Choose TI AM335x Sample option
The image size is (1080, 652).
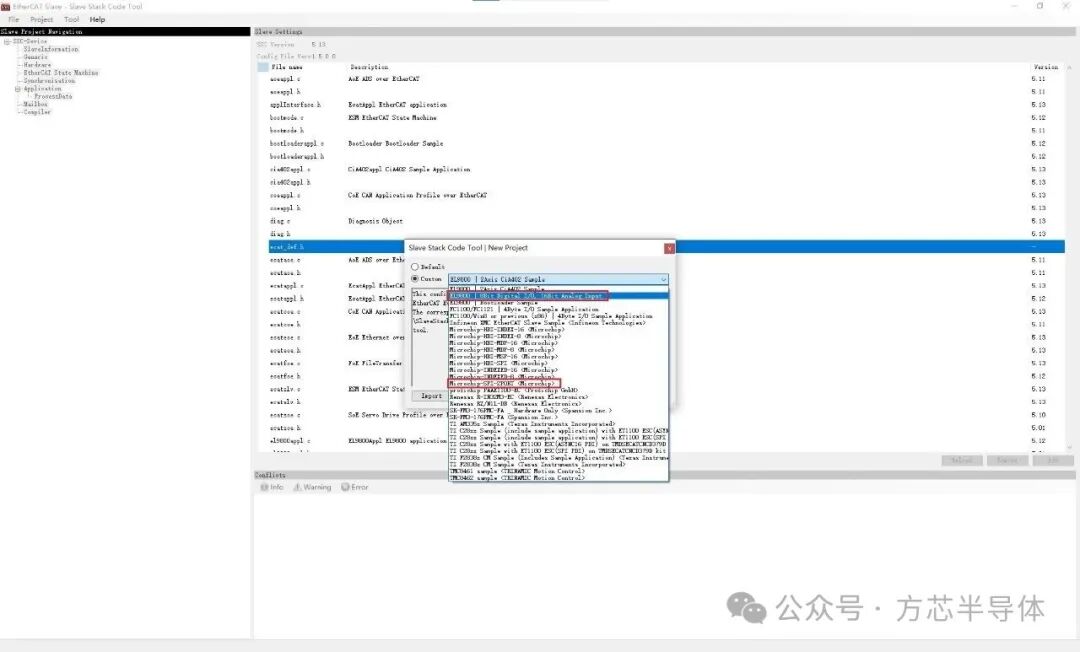[x=558, y=424]
